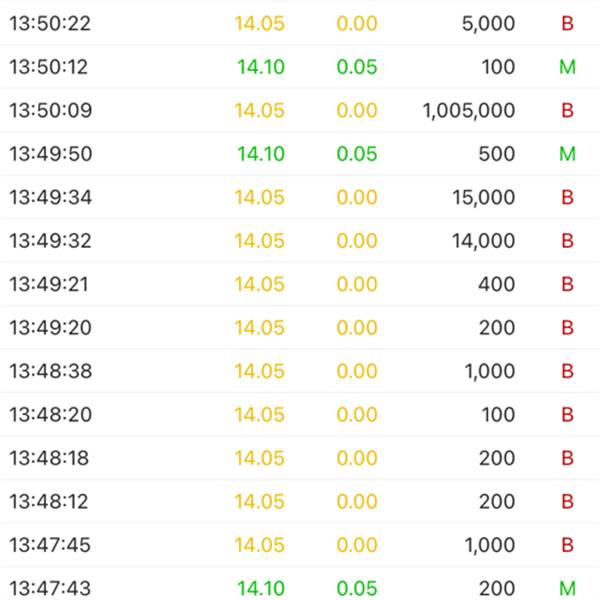Choose the 13:49:20 trade entry
This screenshot has height=600, width=600.
tap(300, 327)
